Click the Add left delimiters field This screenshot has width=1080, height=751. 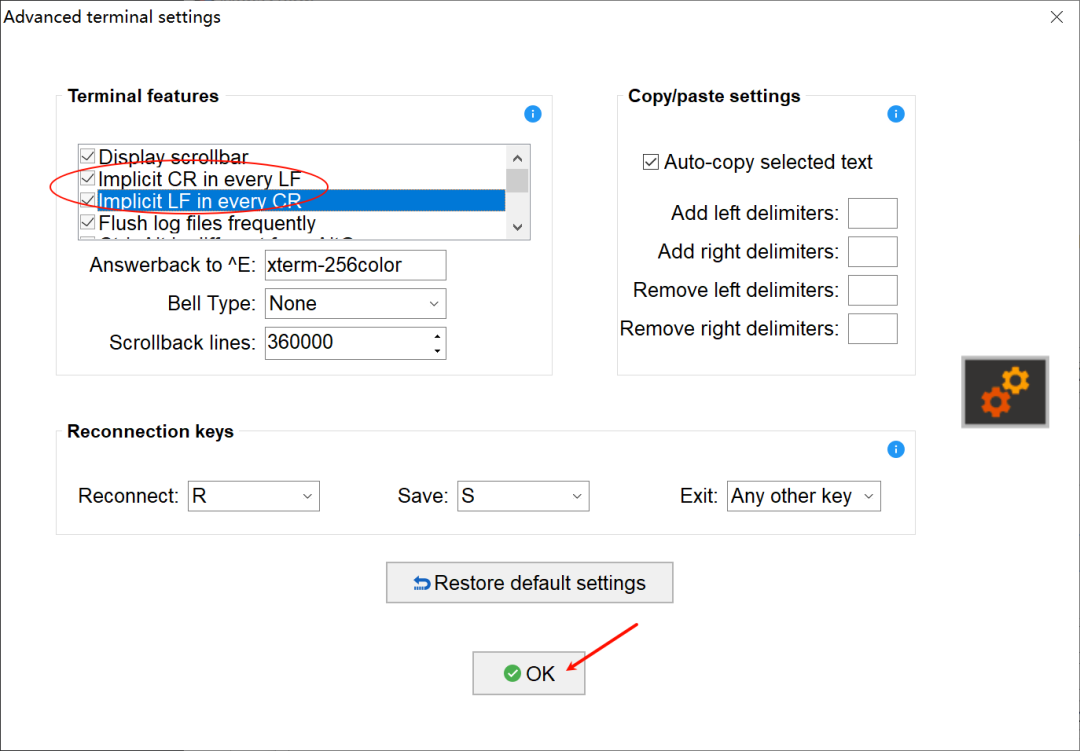tap(872, 213)
